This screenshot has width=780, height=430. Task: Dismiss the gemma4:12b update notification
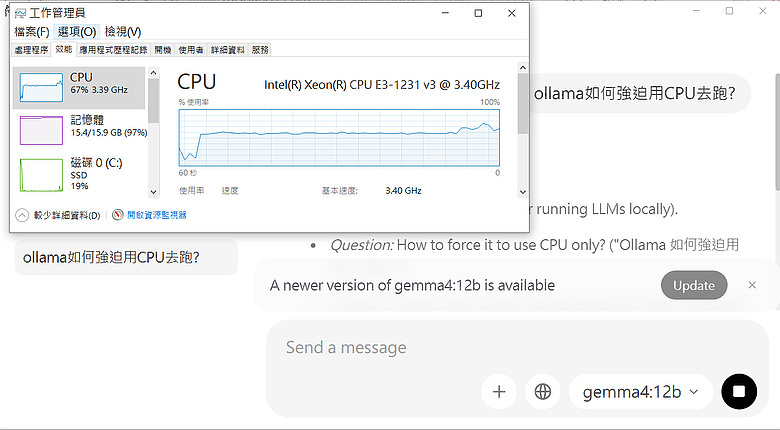tap(752, 285)
